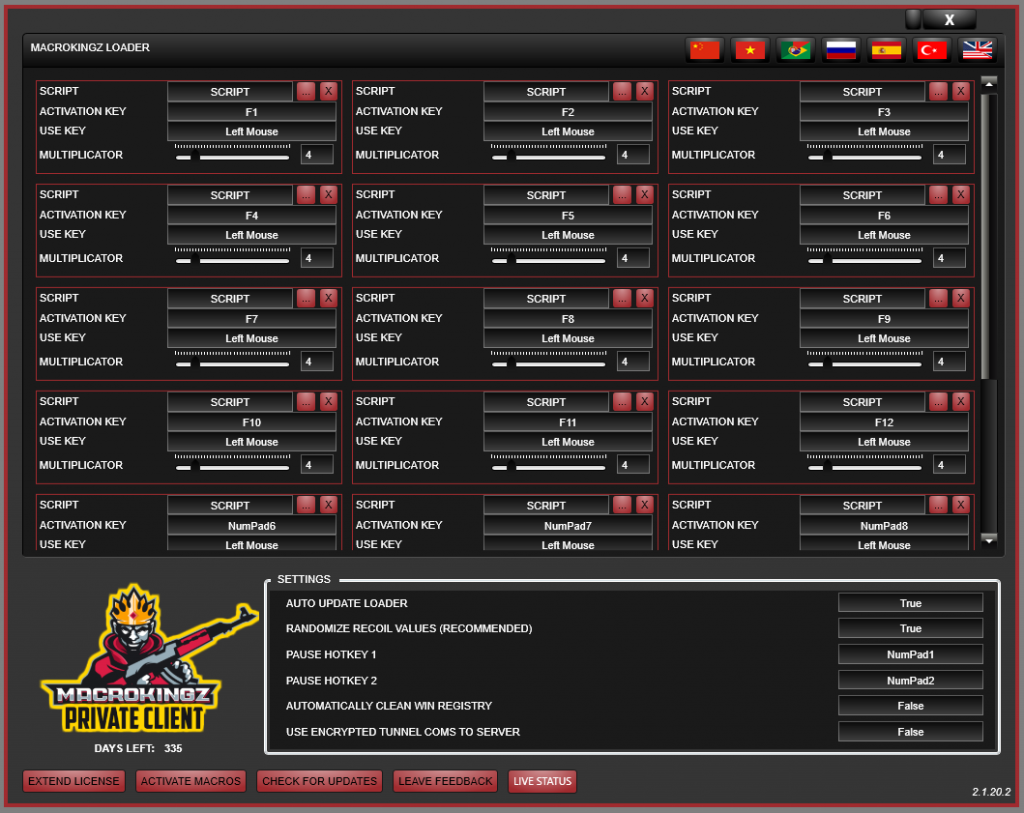Viewport: 1024px width, 813px height.
Task: Adjust multiplicator slider in the F1 slot
Action: point(232,156)
